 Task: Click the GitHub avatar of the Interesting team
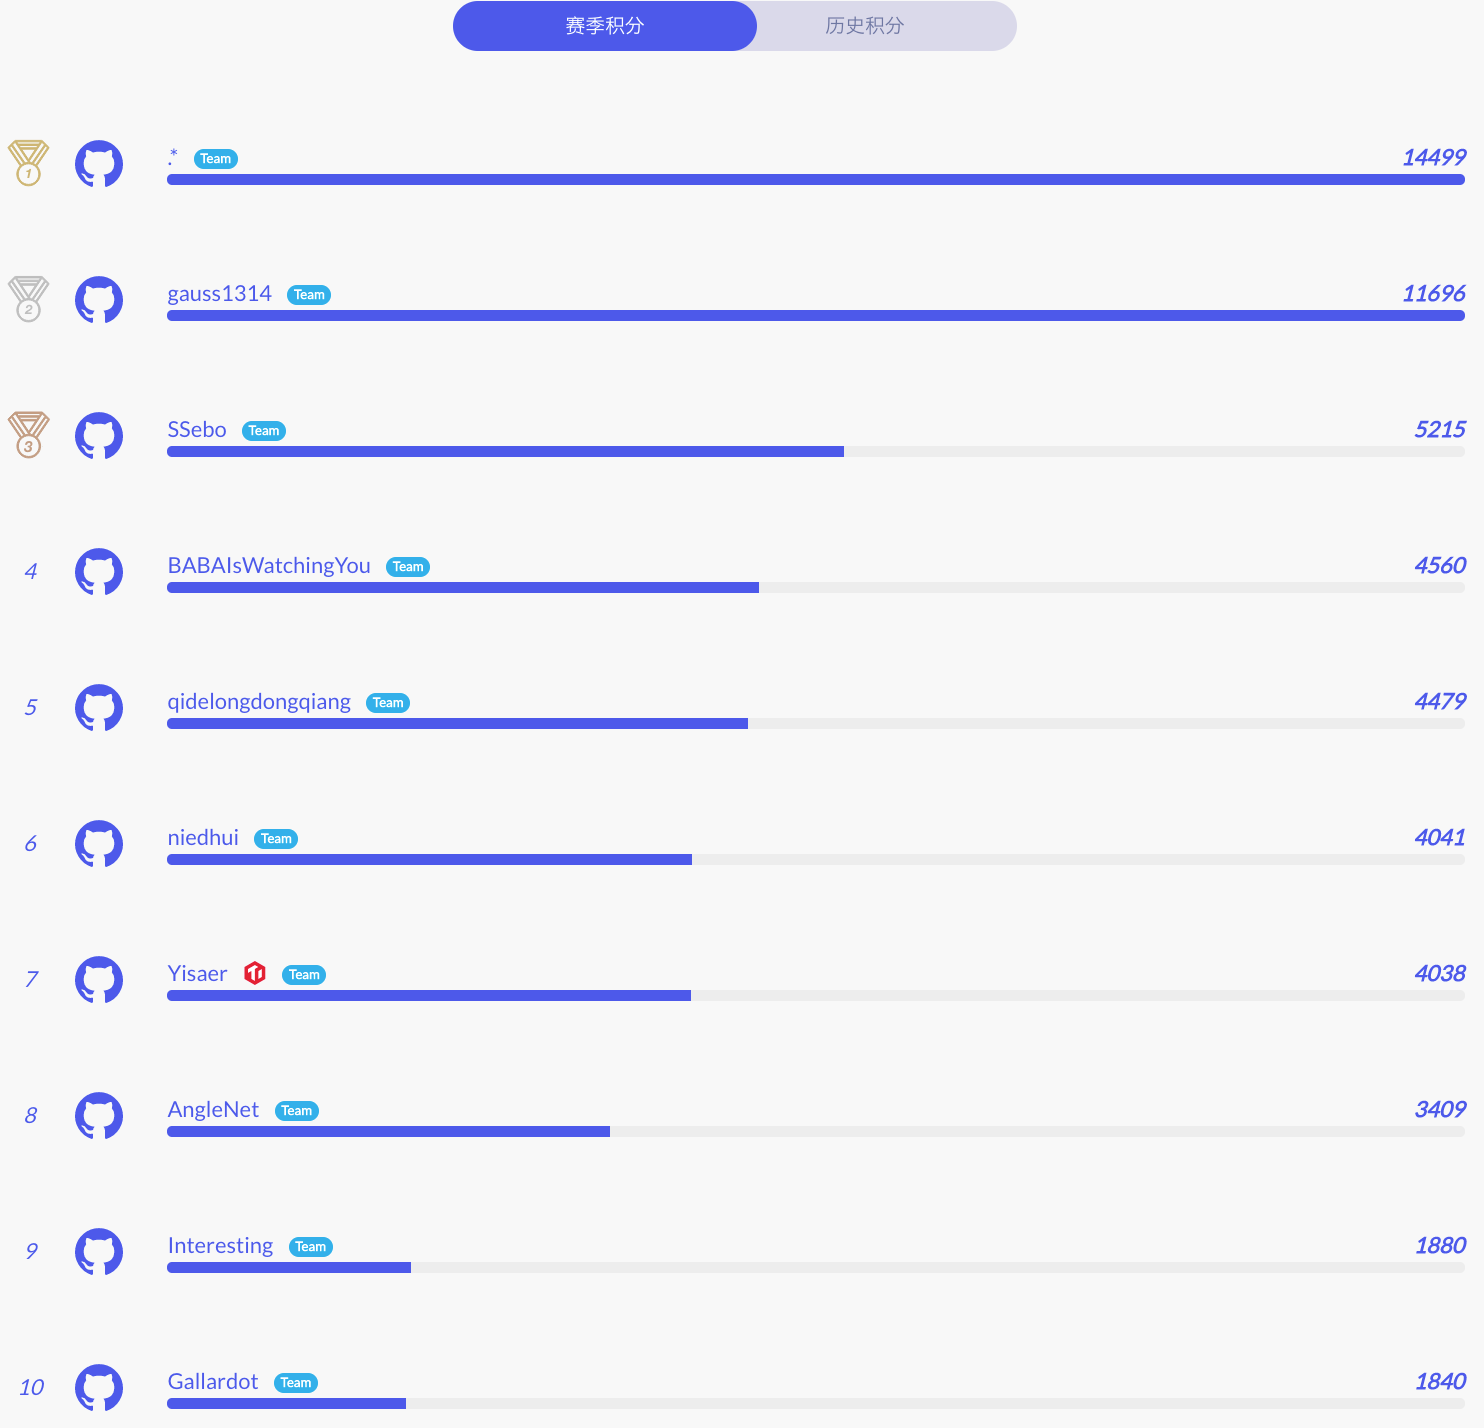point(99,1252)
